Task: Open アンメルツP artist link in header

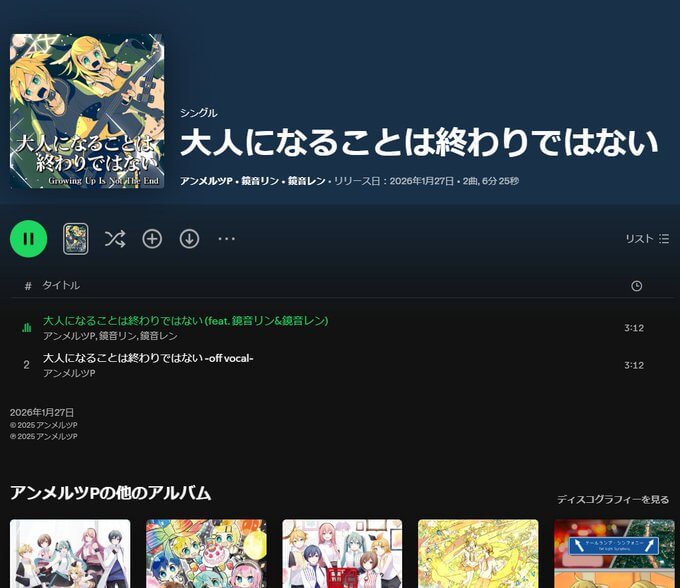Action: point(207,182)
